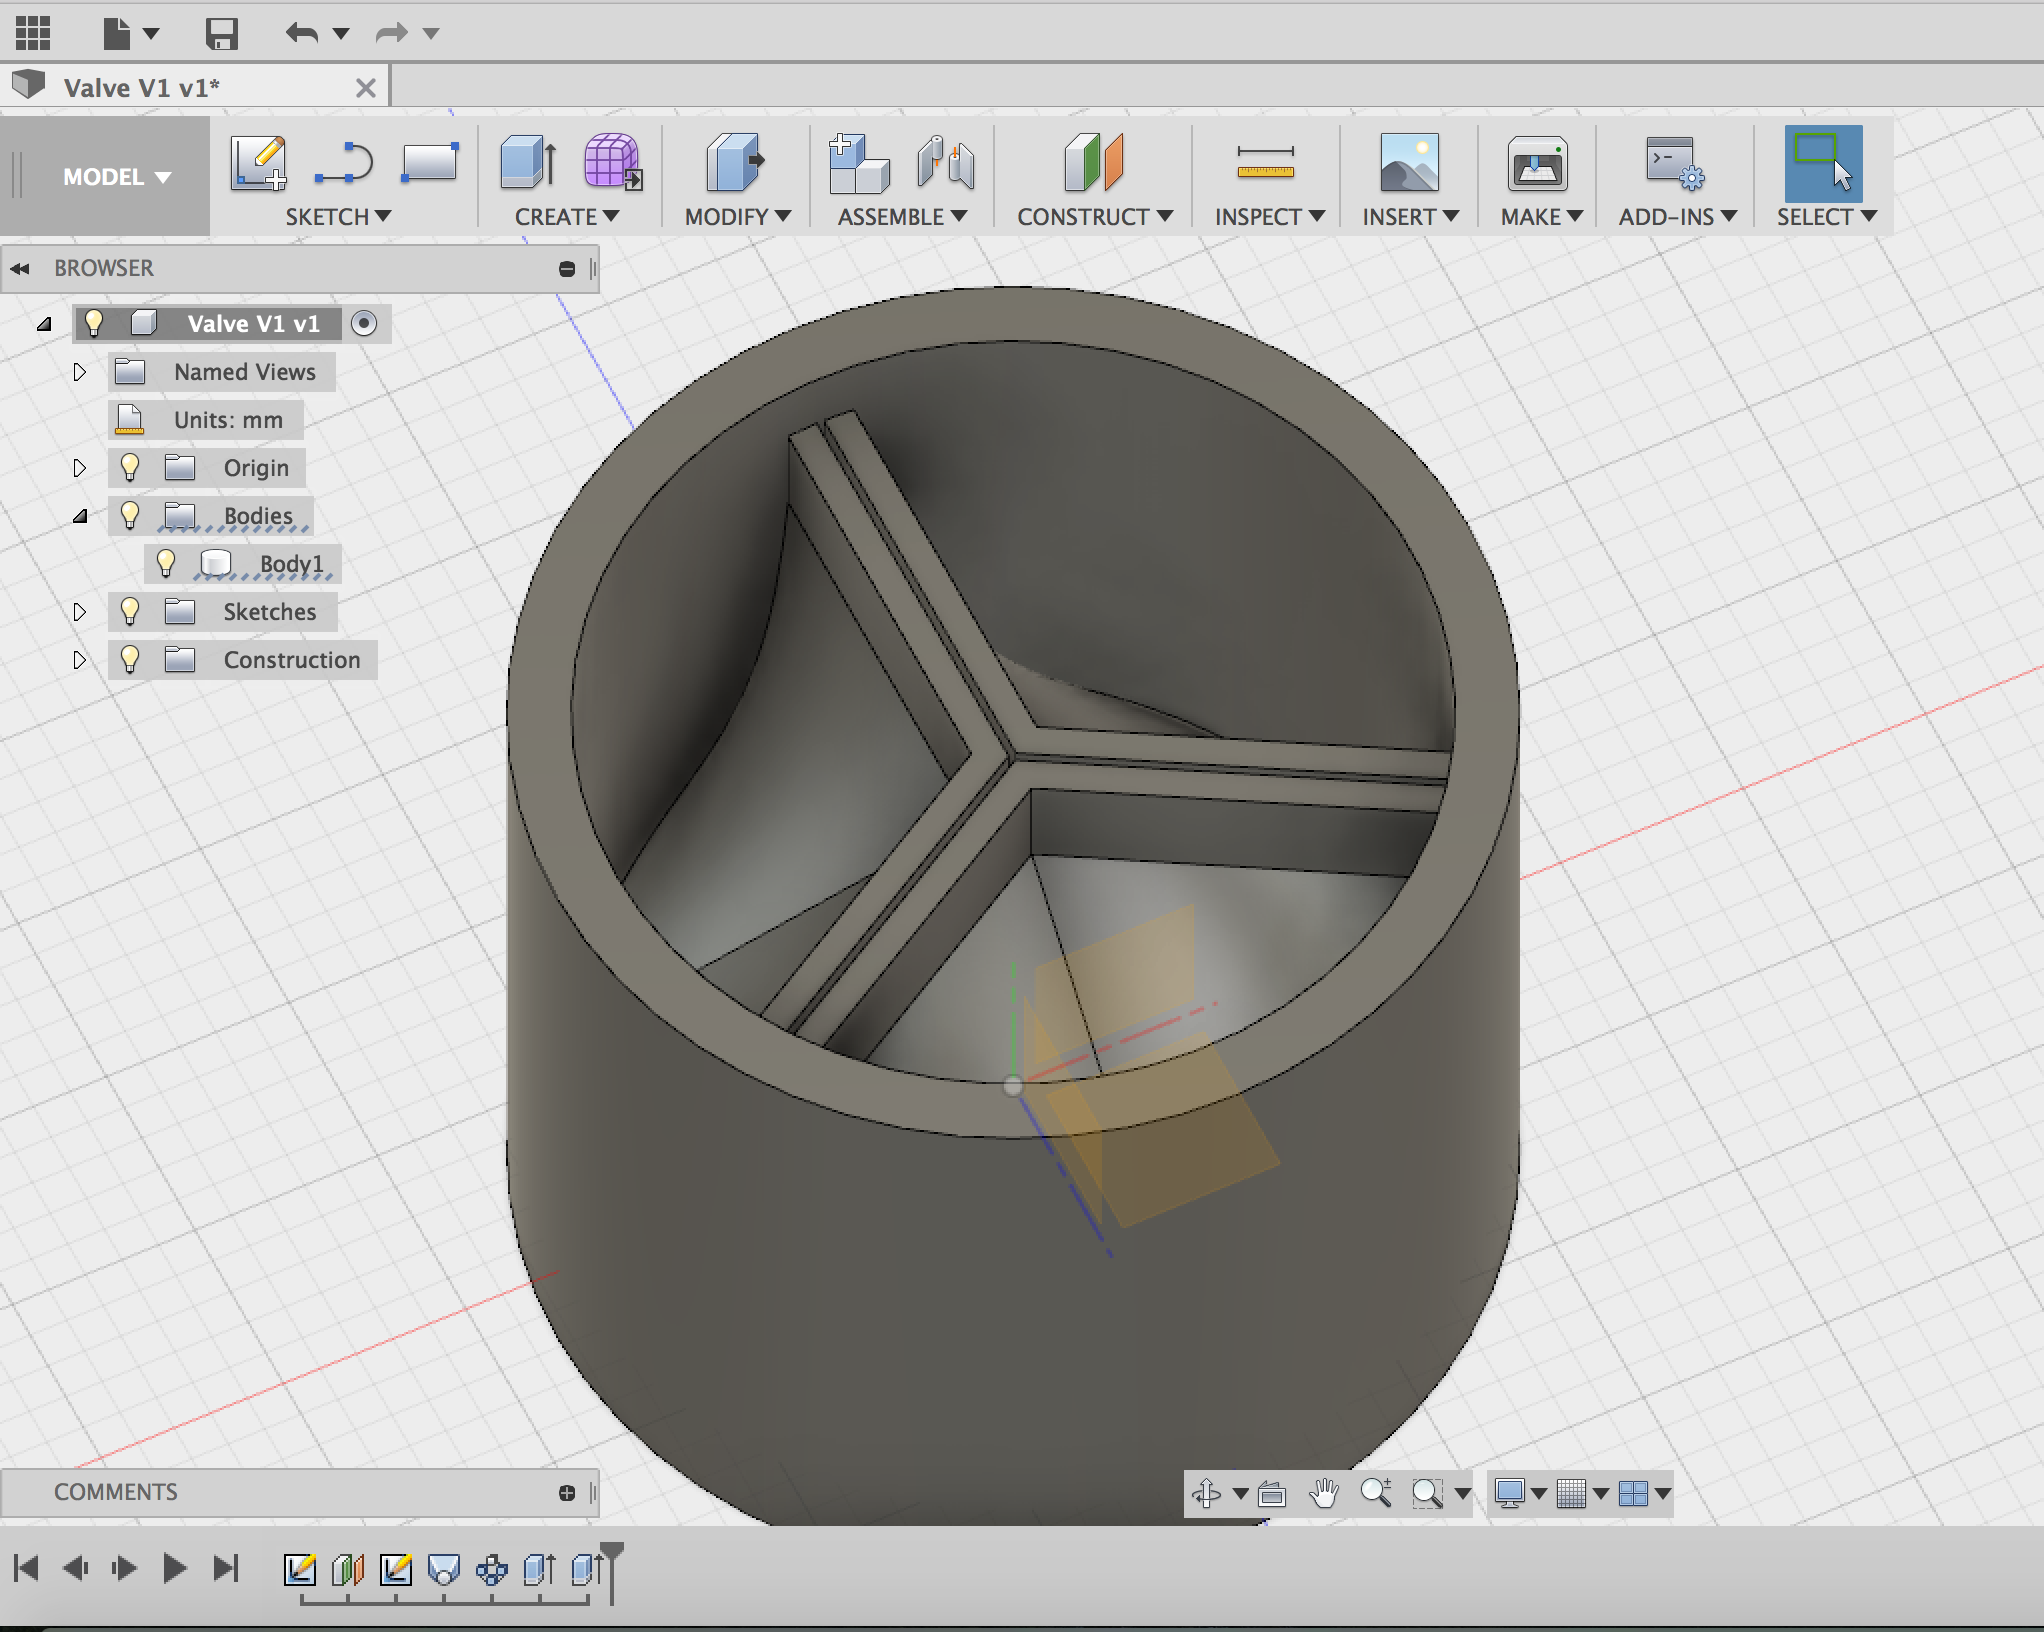Click the activate radio button on Valve V1 v1

click(364, 323)
